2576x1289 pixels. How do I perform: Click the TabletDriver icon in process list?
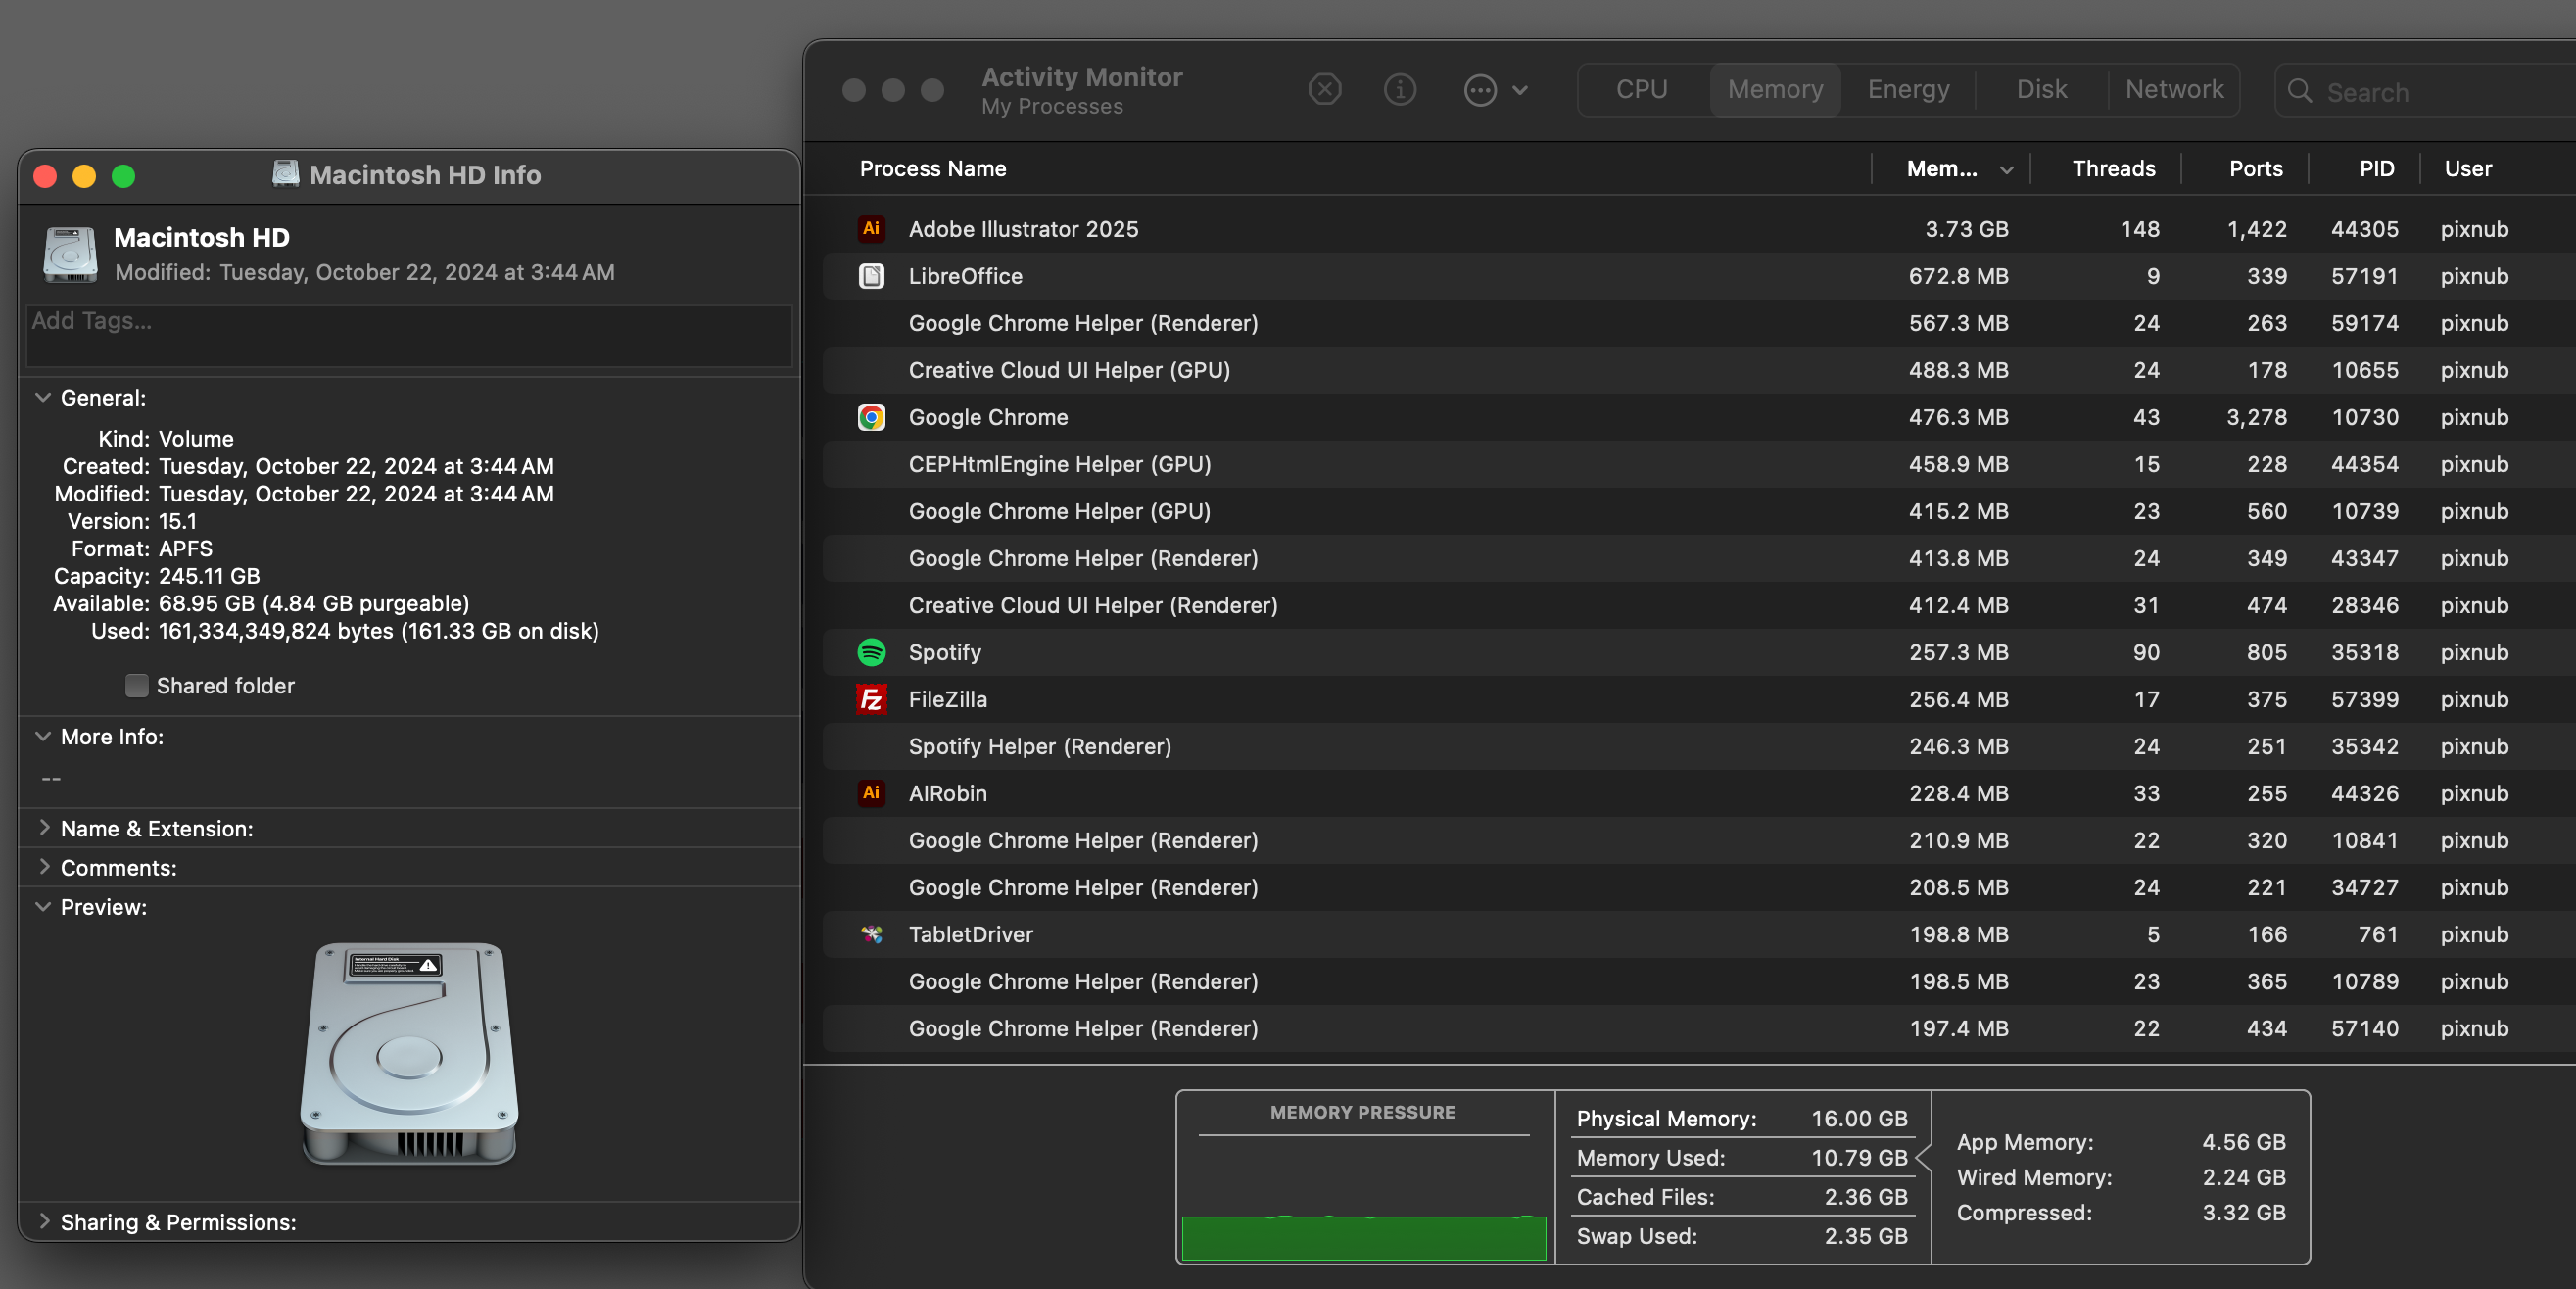tap(871, 934)
